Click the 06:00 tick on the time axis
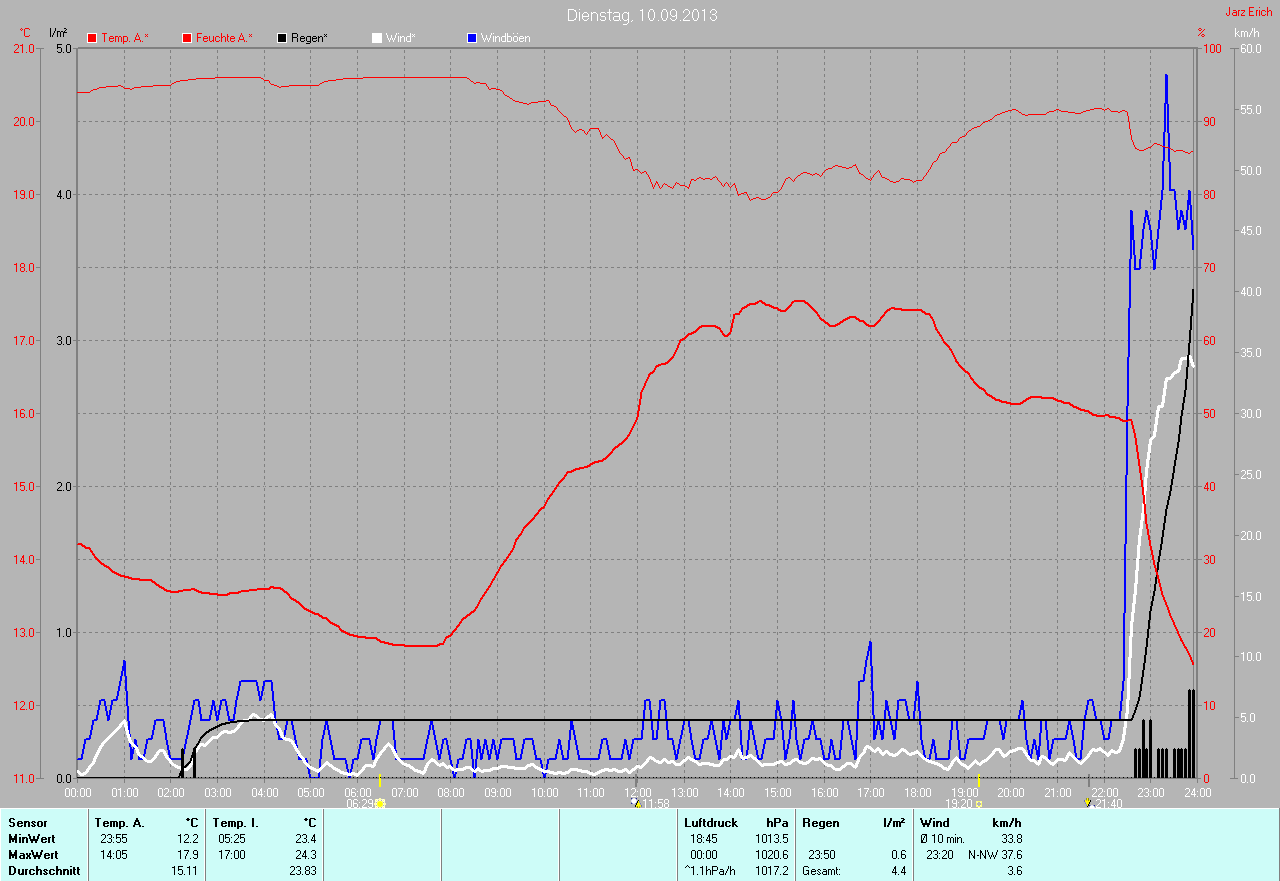Image resolution: width=1280 pixels, height=881 pixels. pos(358,792)
